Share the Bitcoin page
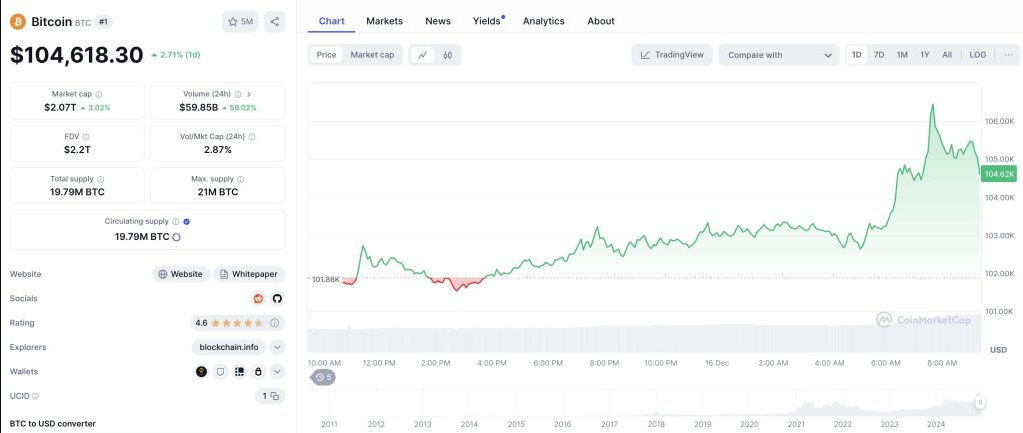This screenshot has height=433, width=1023. click(x=275, y=22)
